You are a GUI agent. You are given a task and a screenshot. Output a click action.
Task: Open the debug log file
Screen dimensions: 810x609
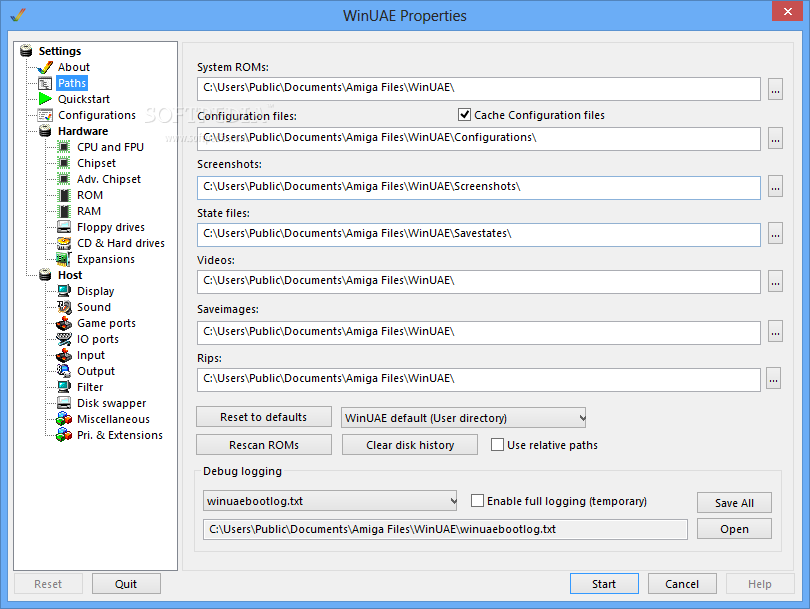point(734,529)
